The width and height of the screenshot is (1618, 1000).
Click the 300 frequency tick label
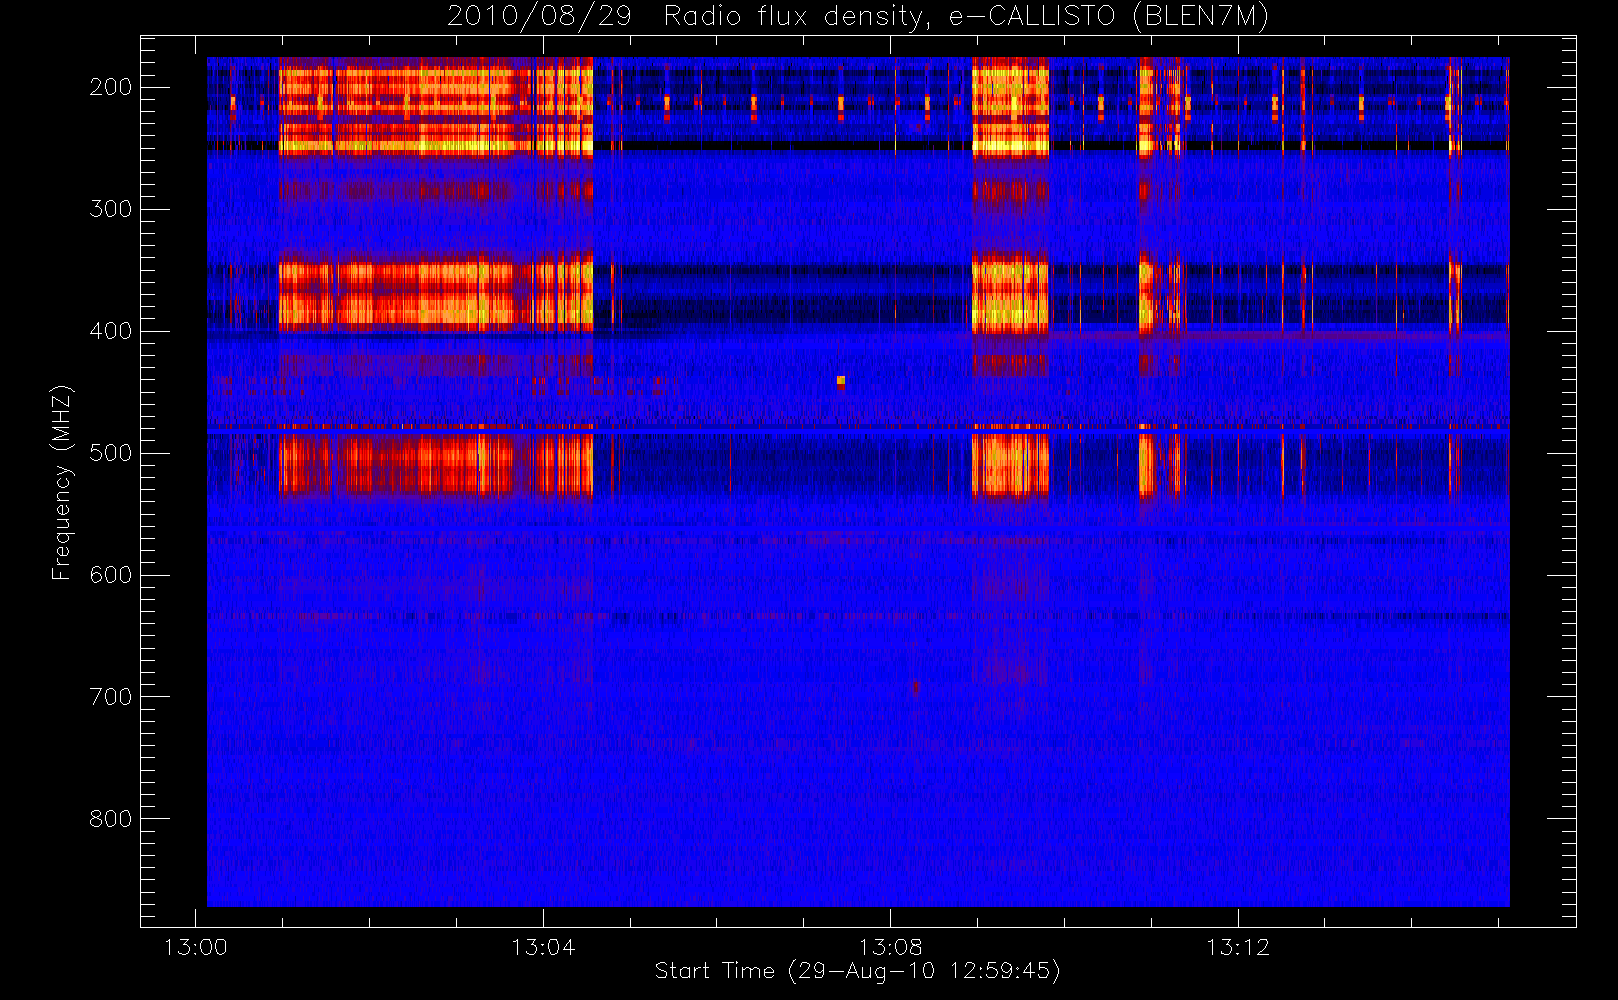point(111,209)
